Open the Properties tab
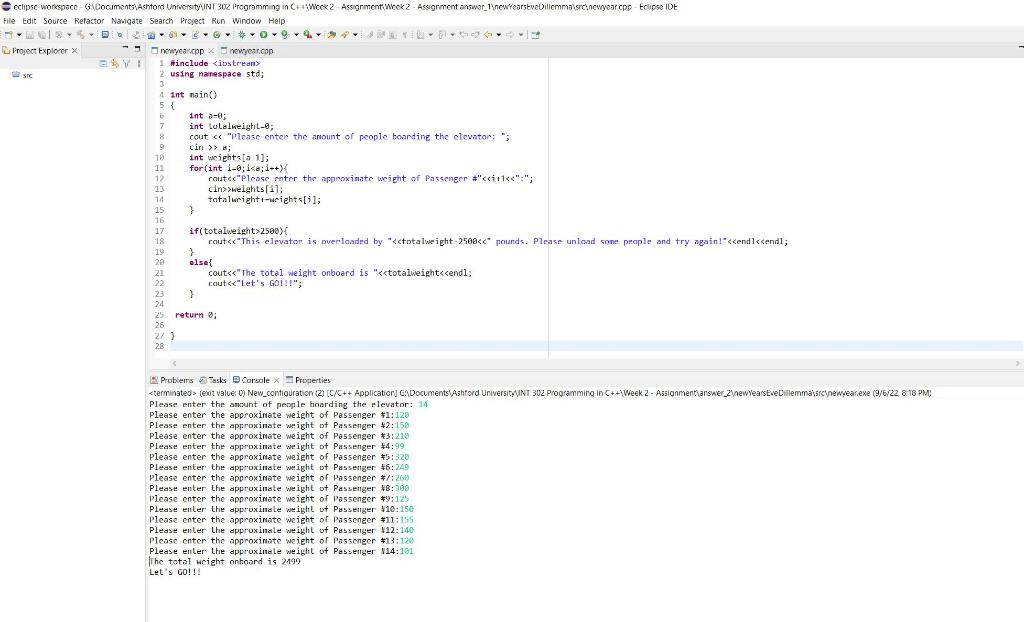Screen dimensions: 1024x622 point(308,380)
